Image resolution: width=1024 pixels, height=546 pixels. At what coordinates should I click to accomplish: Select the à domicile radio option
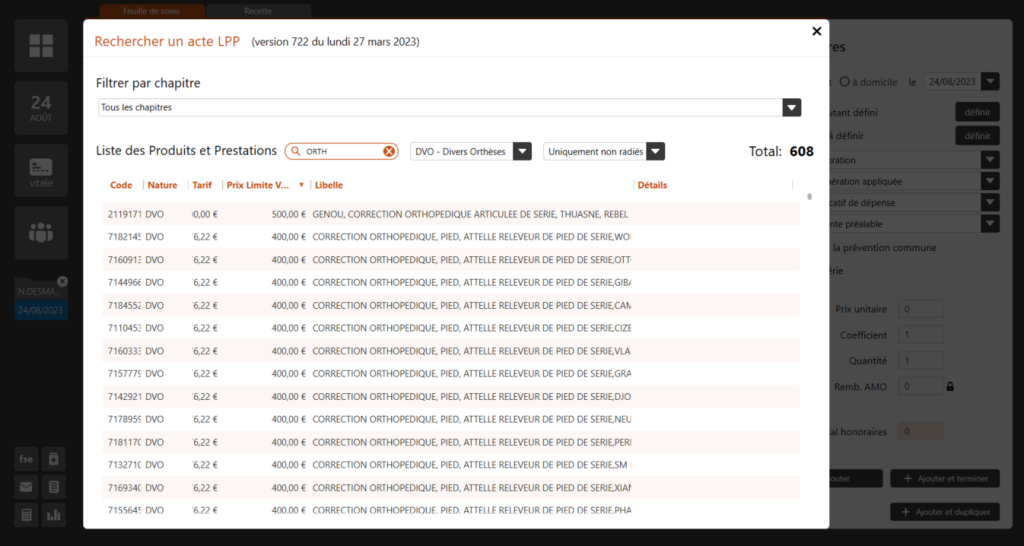845,82
